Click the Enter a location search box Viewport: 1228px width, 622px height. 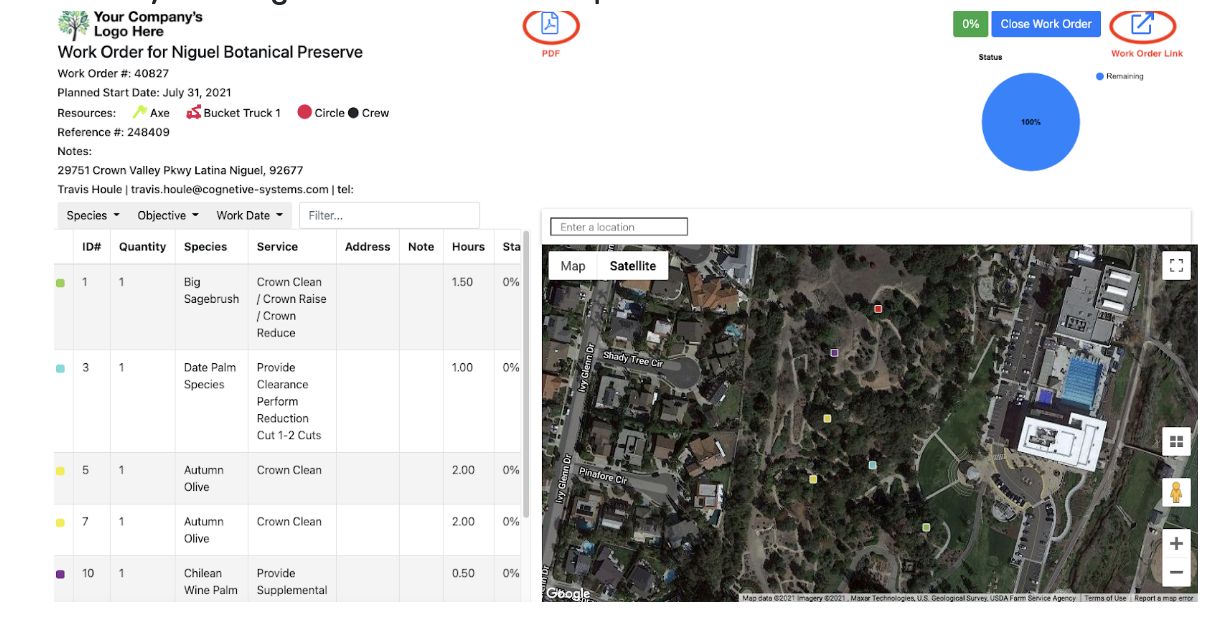pyautogui.click(x=619, y=227)
